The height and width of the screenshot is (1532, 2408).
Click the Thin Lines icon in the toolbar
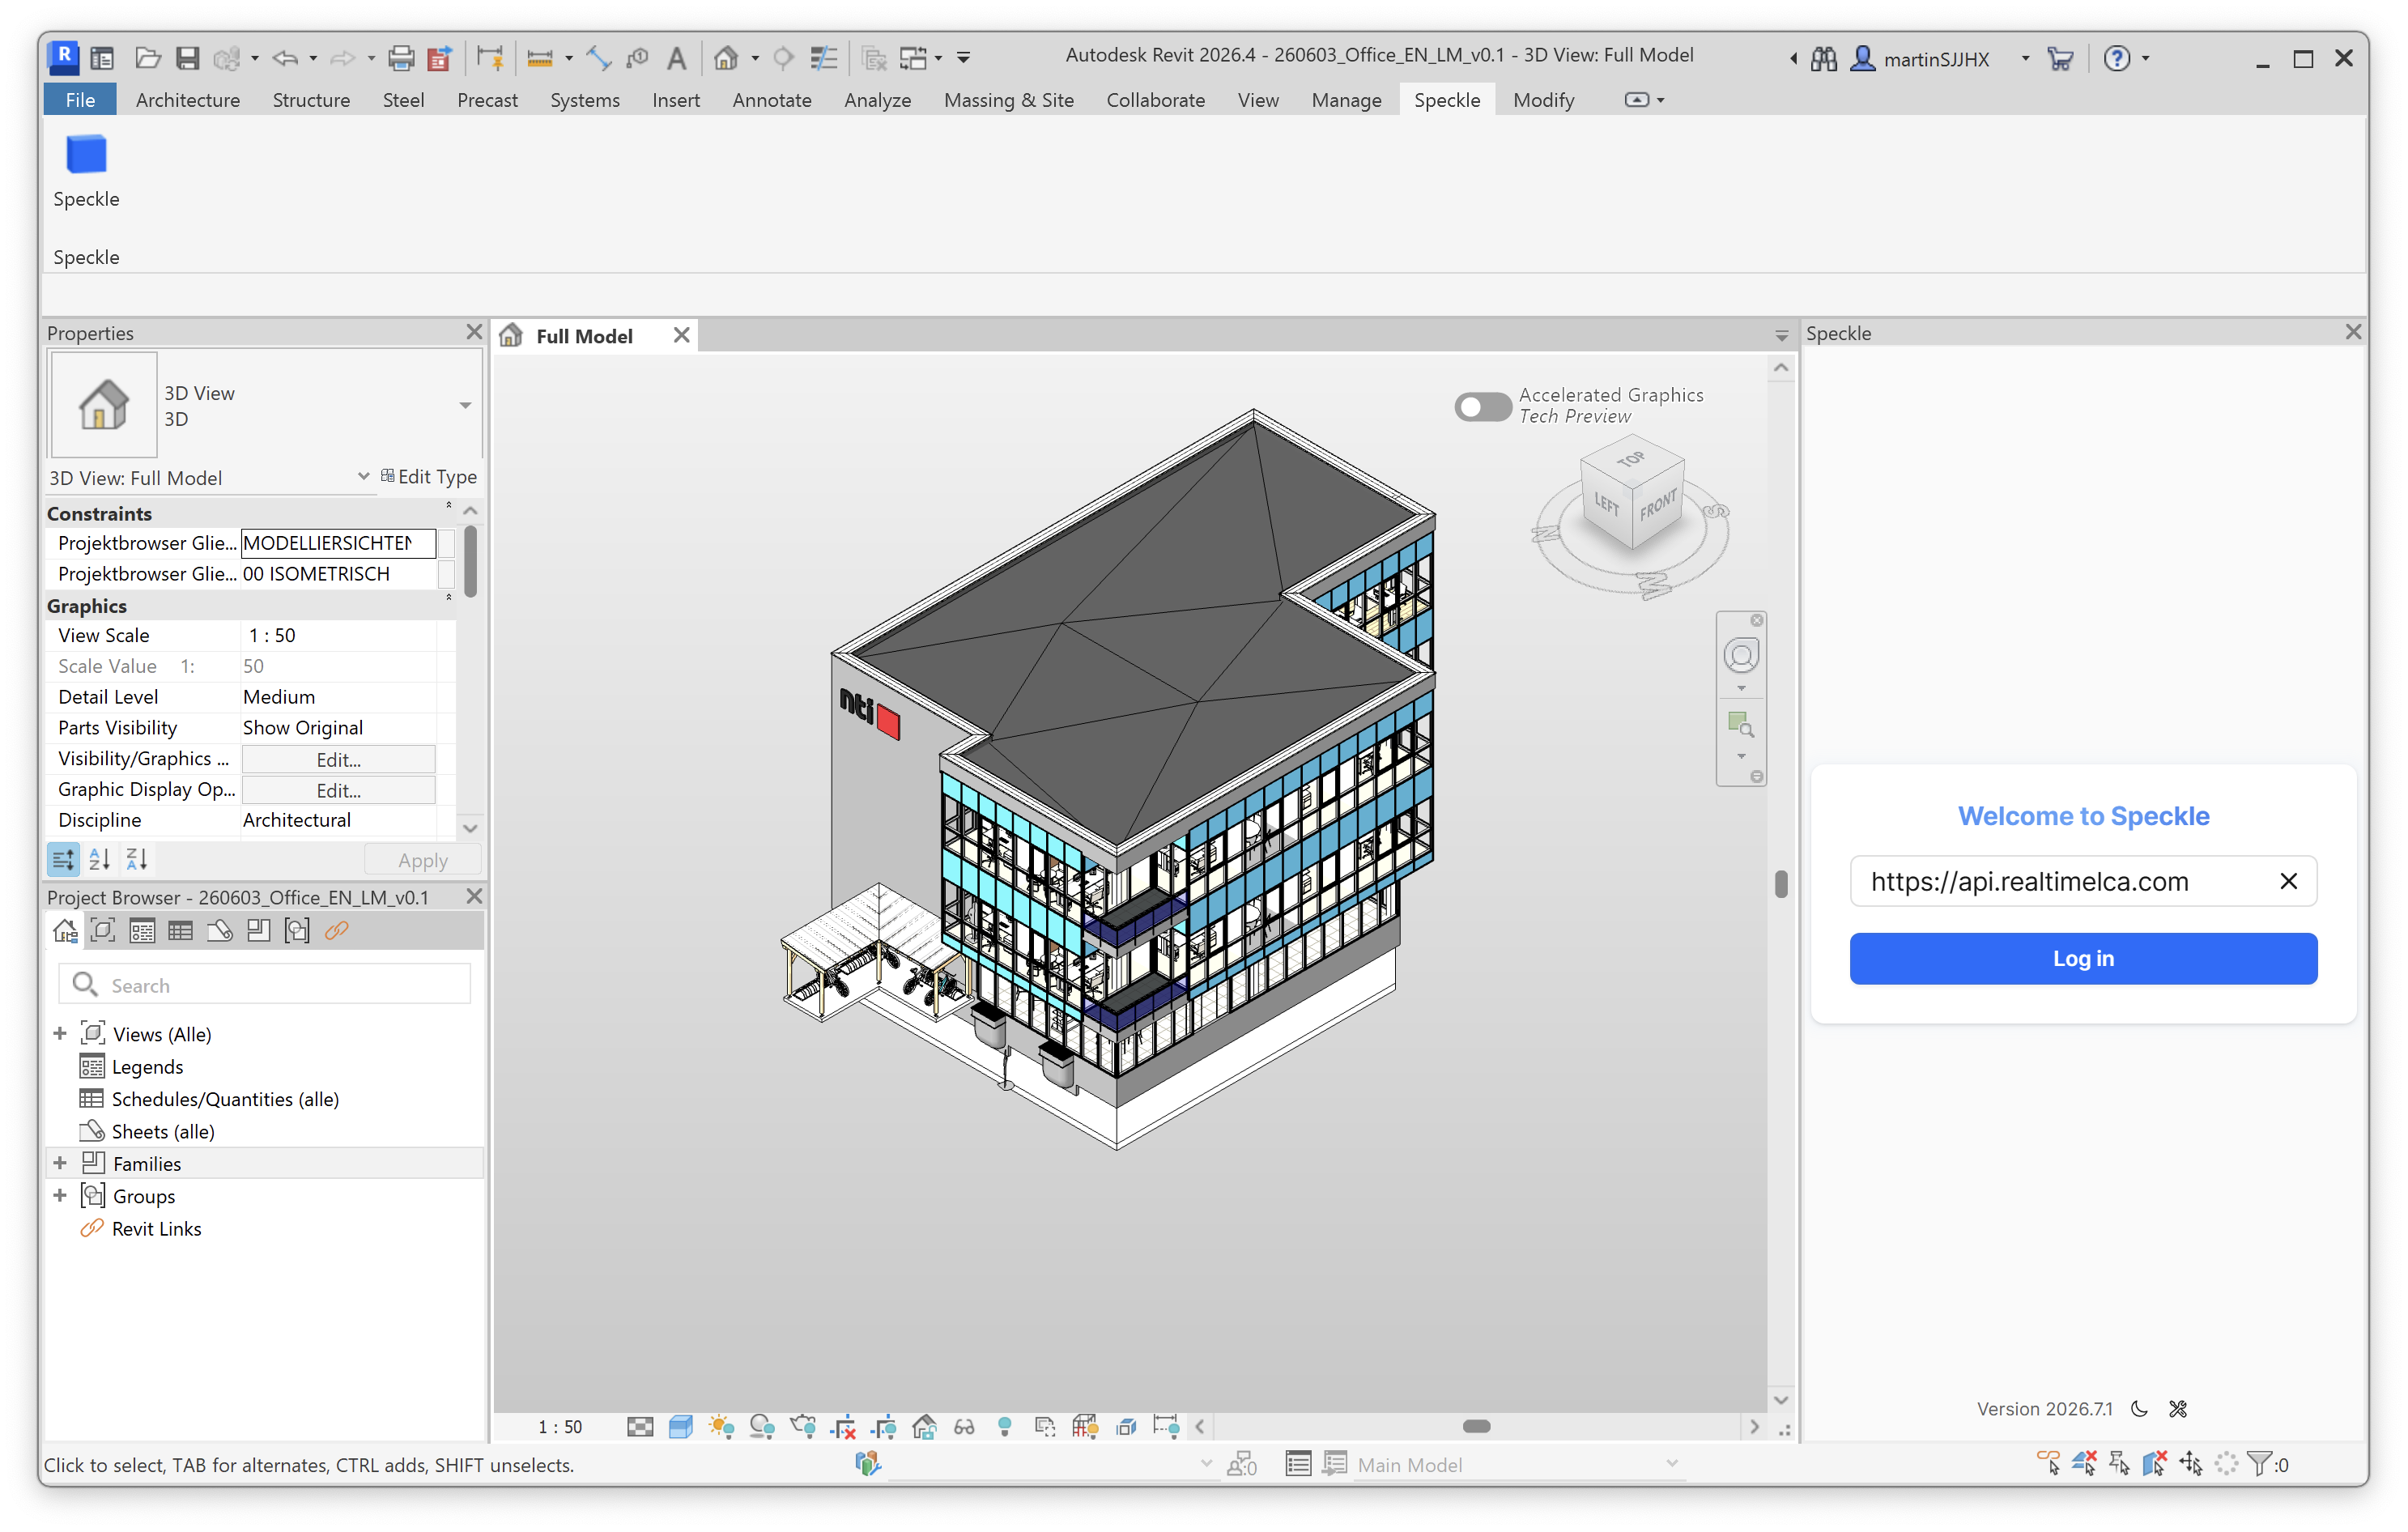(823, 58)
